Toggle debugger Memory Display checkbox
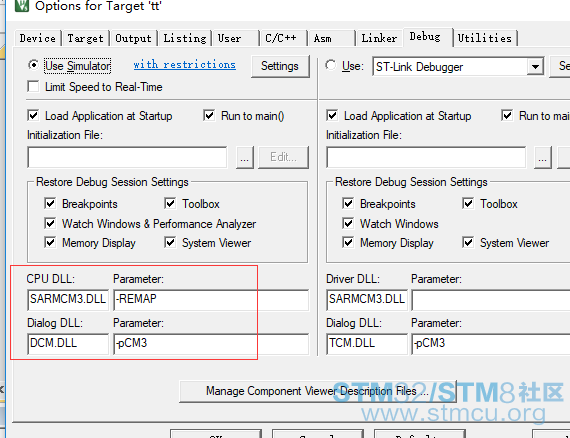Image resolution: width=570 pixels, height=438 pixels. (x=348, y=242)
